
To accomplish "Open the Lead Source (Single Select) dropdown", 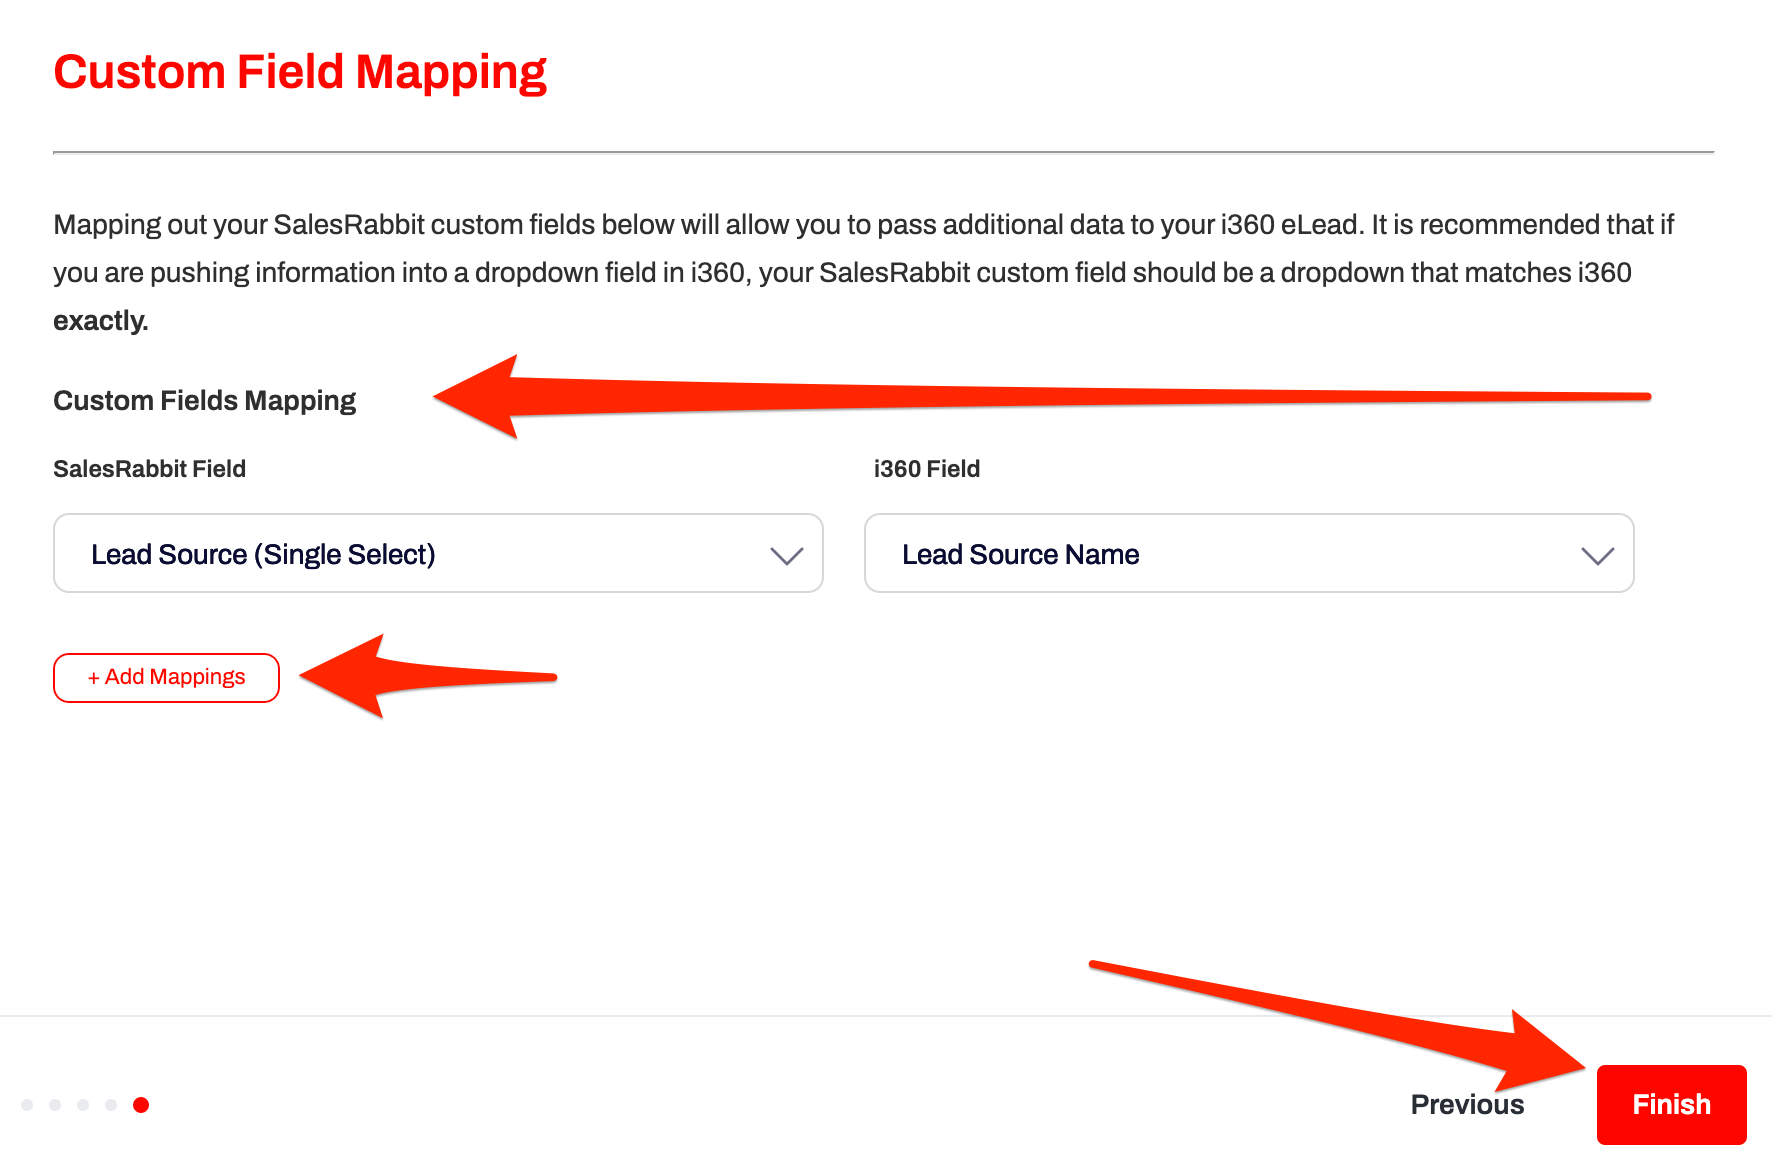I will click(x=437, y=554).
